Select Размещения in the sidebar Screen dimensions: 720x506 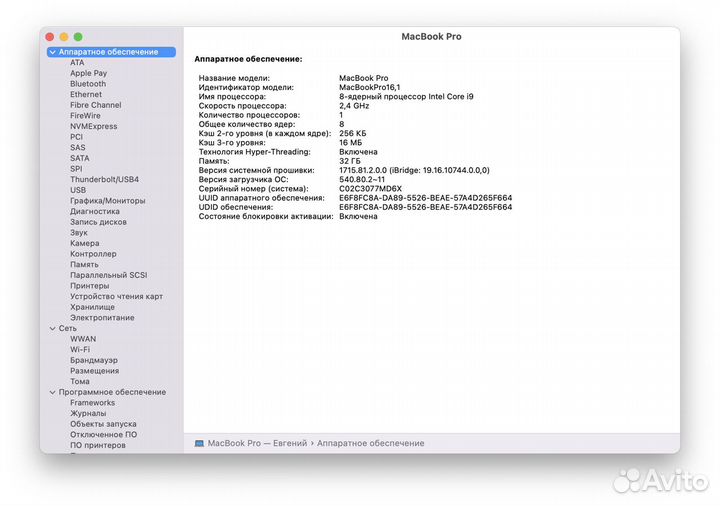94,371
